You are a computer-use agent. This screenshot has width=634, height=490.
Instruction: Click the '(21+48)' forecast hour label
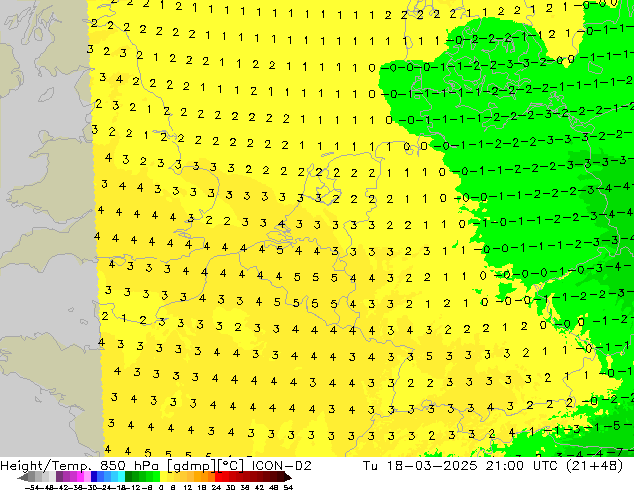point(594,466)
